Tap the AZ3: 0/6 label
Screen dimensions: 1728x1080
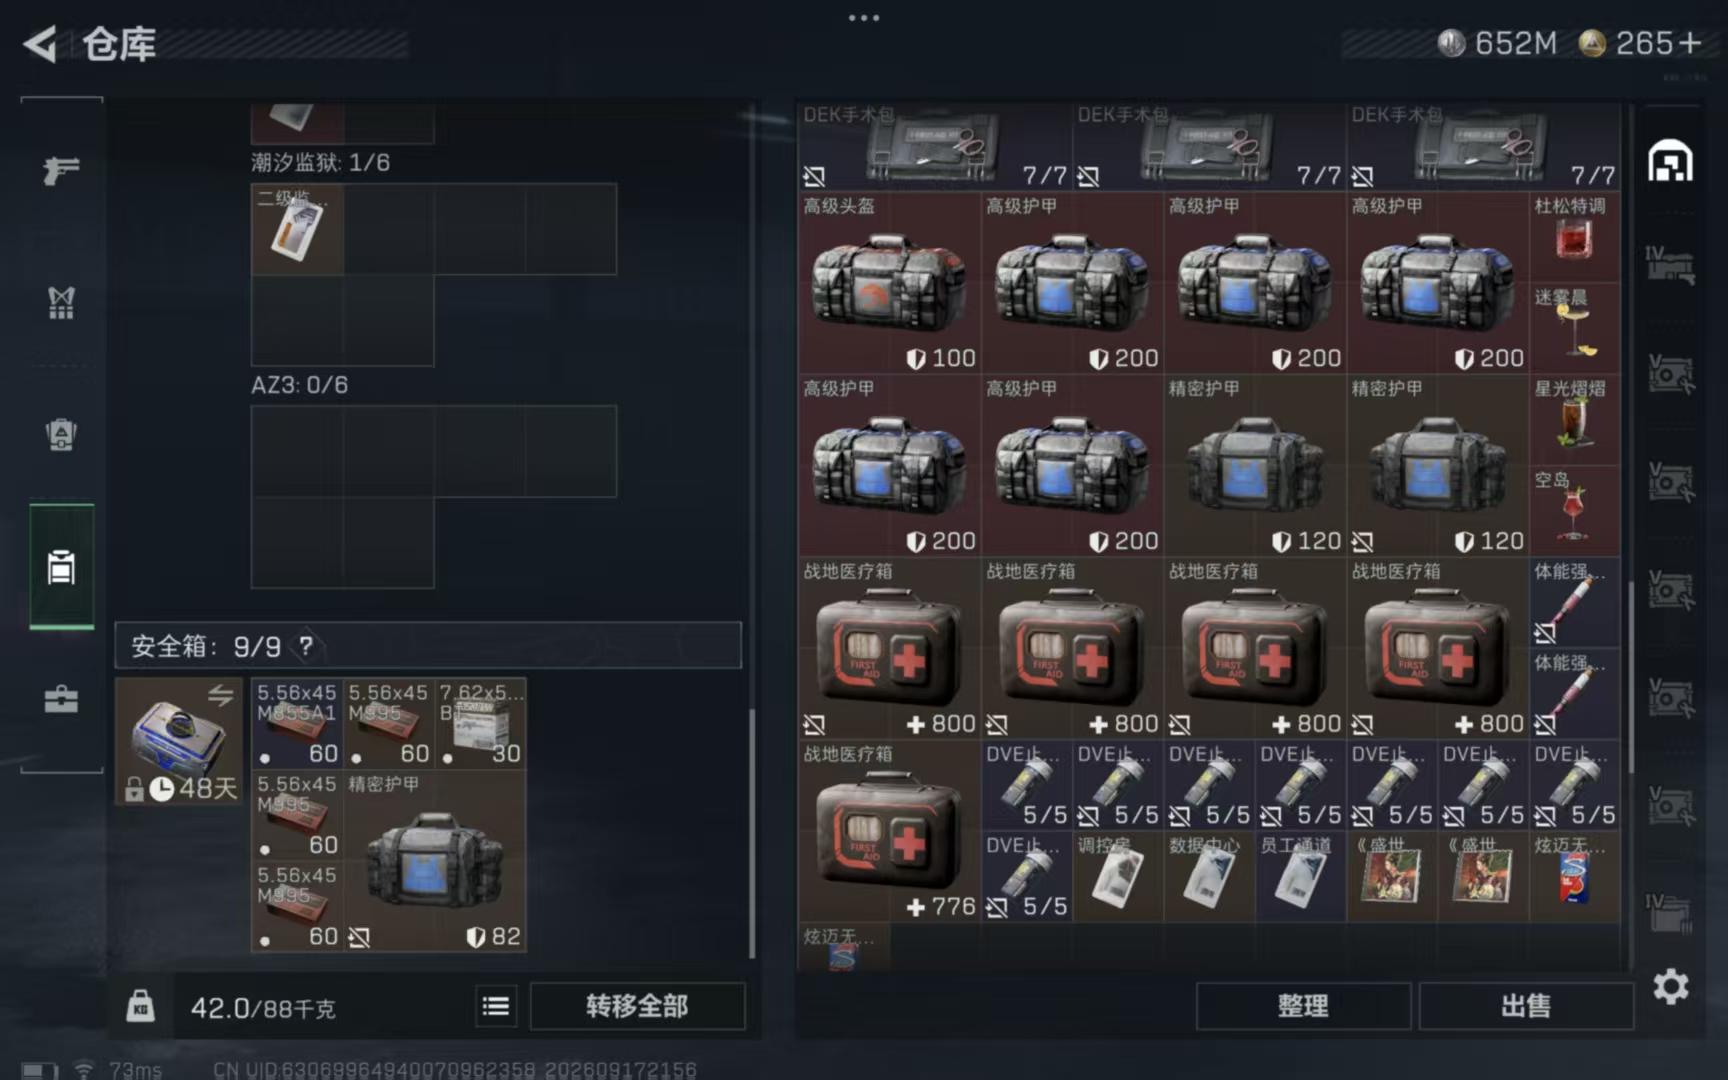click(299, 385)
